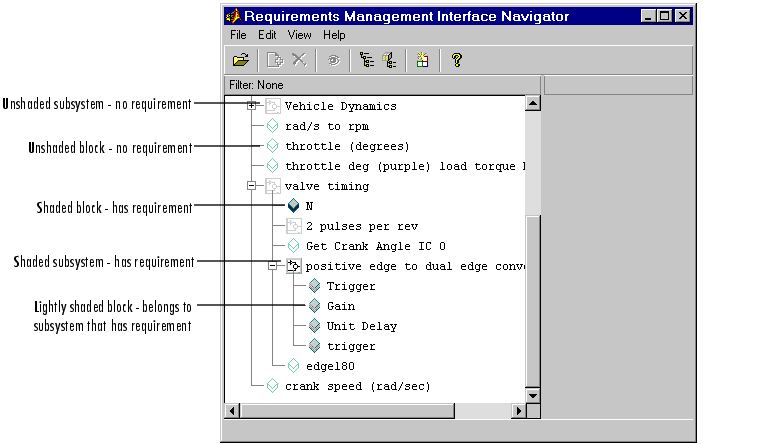Click the expand tree toolbar icon
Viewport: 758px width, 444px height.
point(367,60)
